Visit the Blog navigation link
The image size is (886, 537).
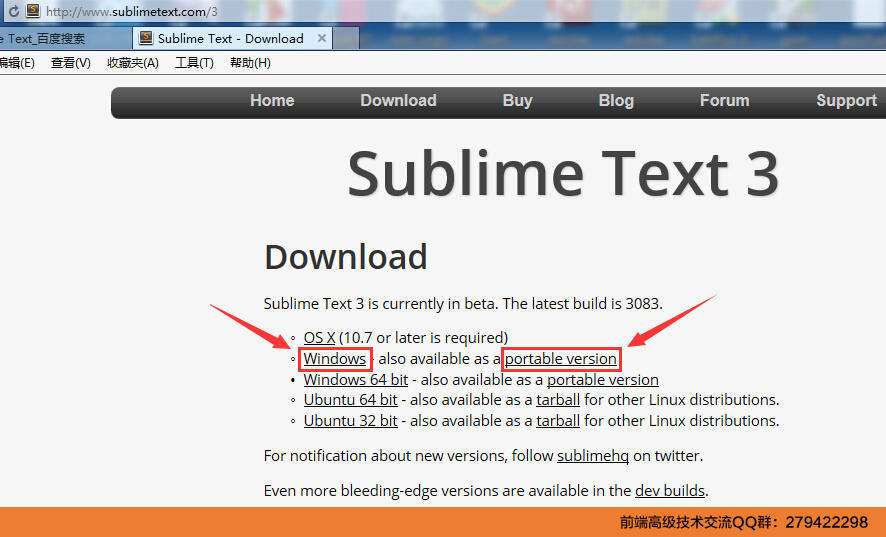(x=616, y=101)
